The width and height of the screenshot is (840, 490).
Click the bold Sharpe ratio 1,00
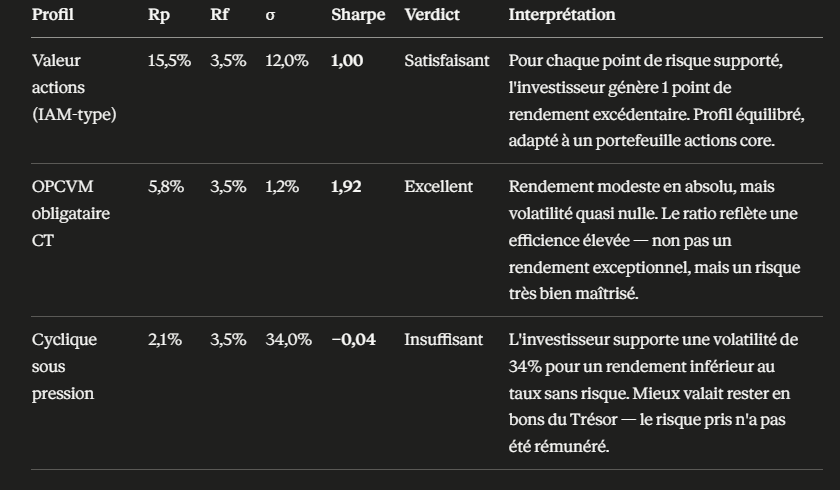pos(347,61)
